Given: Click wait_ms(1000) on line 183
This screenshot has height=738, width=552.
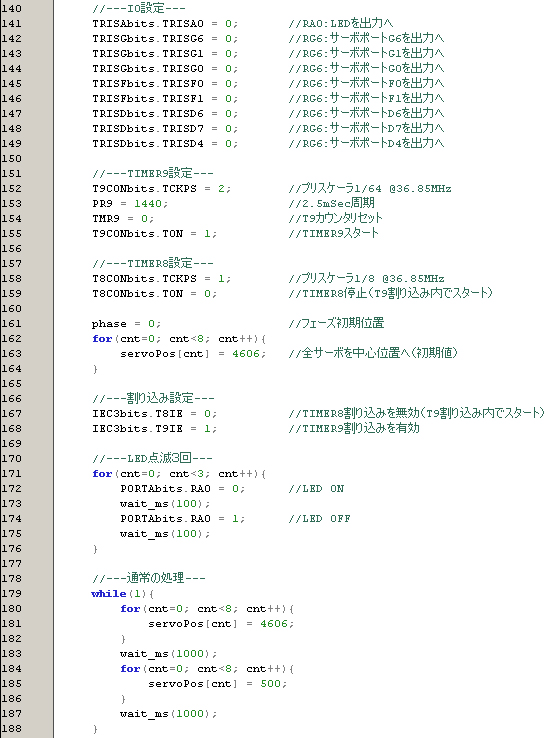Looking at the screenshot, I should (168, 653).
